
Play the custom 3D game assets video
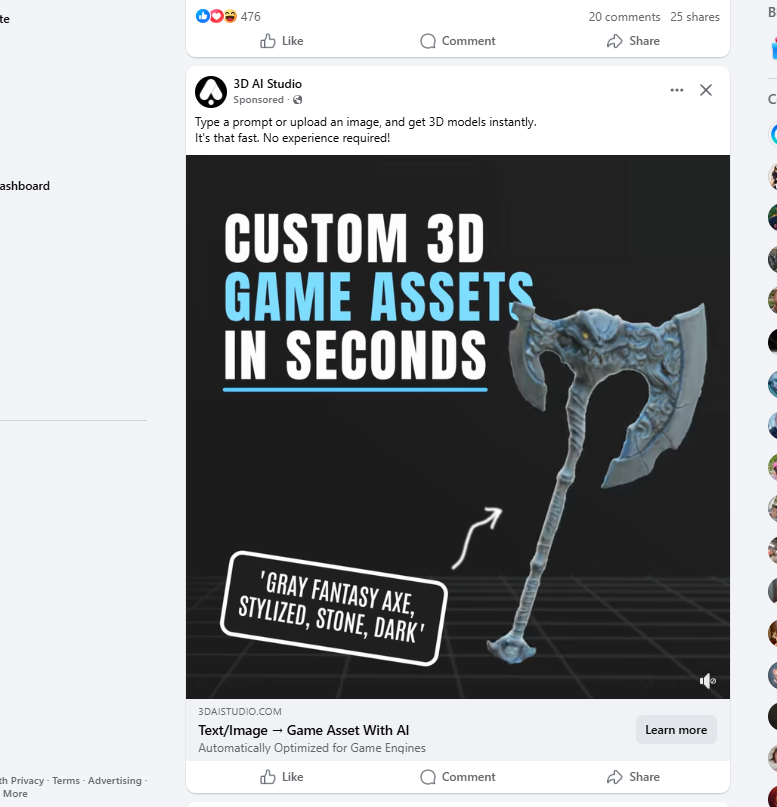(x=458, y=427)
